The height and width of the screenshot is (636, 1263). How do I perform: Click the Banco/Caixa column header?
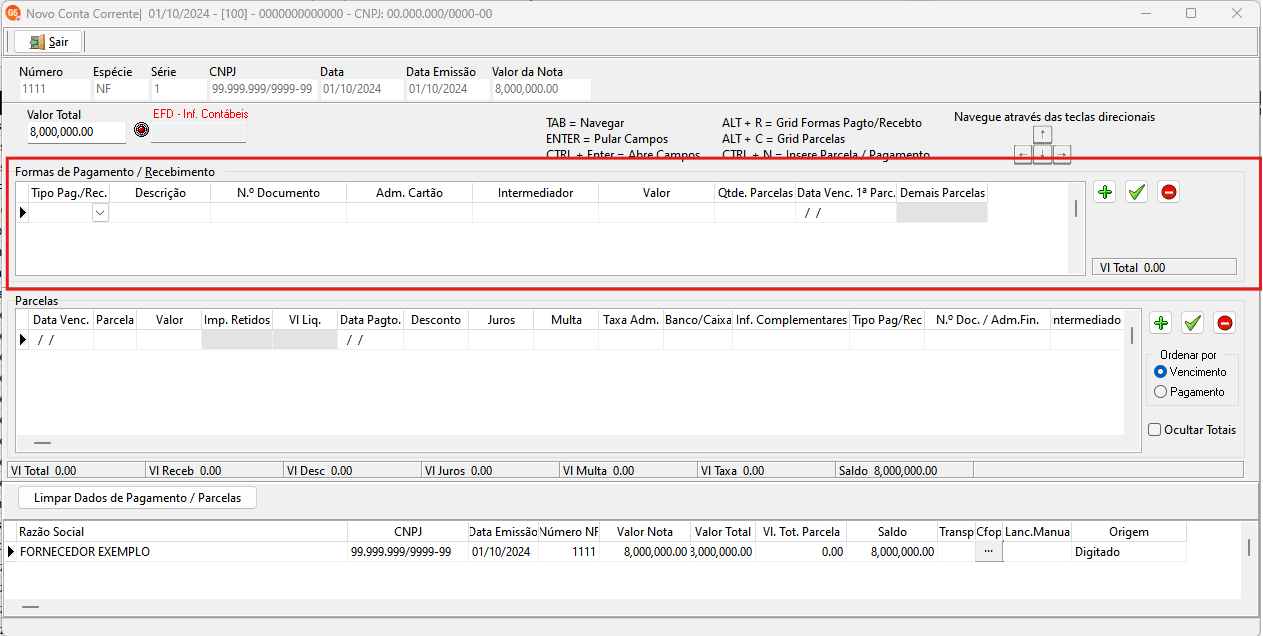pyautogui.click(x=697, y=320)
